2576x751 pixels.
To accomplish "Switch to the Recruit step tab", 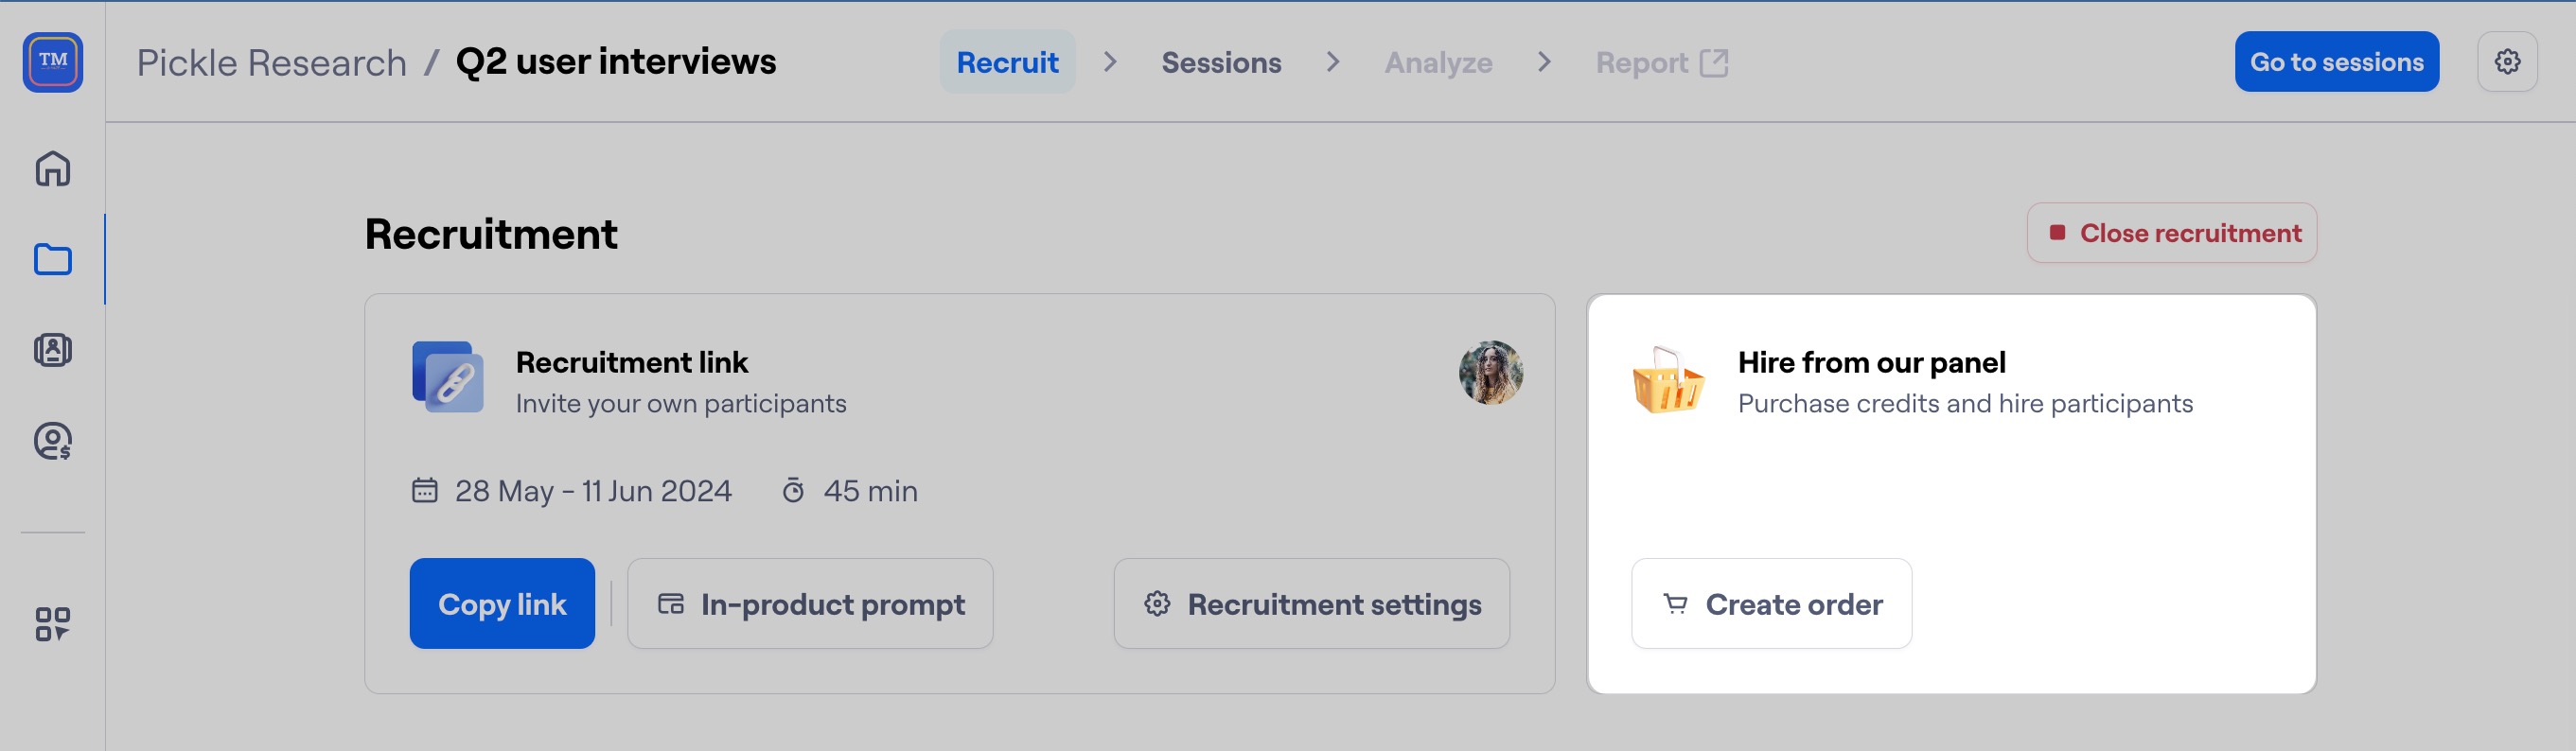I will [x=1007, y=62].
